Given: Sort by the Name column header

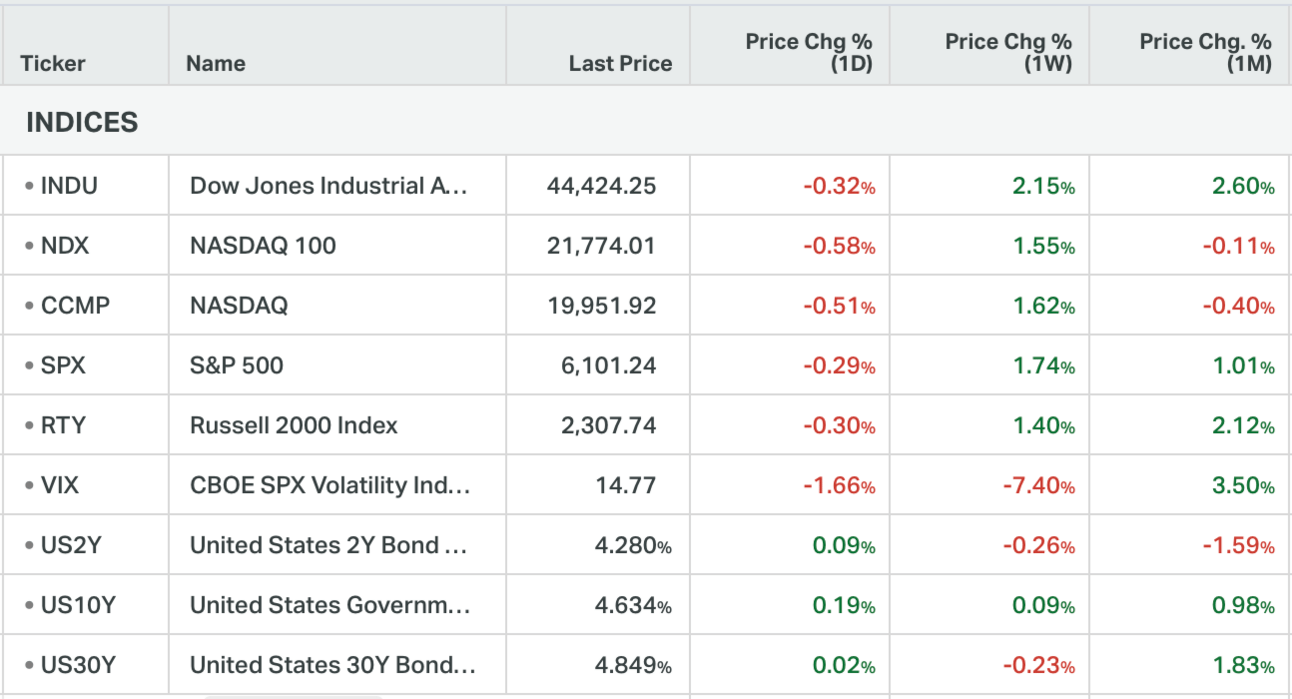Looking at the screenshot, I should click(216, 64).
